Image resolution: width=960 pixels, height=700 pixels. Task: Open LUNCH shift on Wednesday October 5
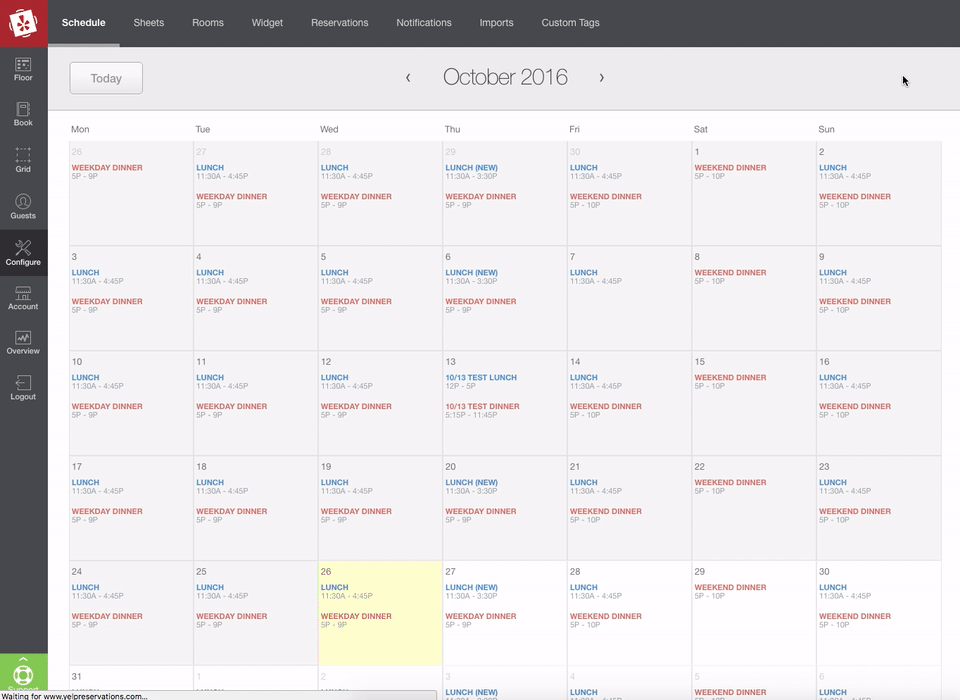(334, 273)
